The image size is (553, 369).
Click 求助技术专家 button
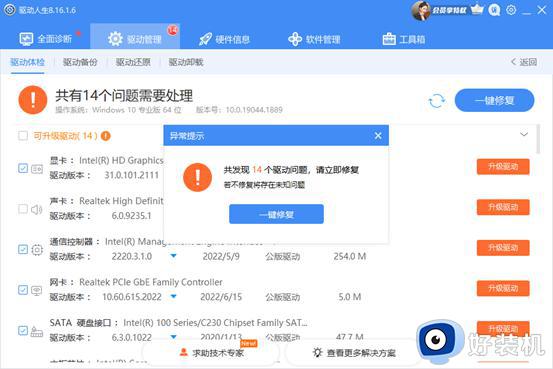tap(212, 352)
